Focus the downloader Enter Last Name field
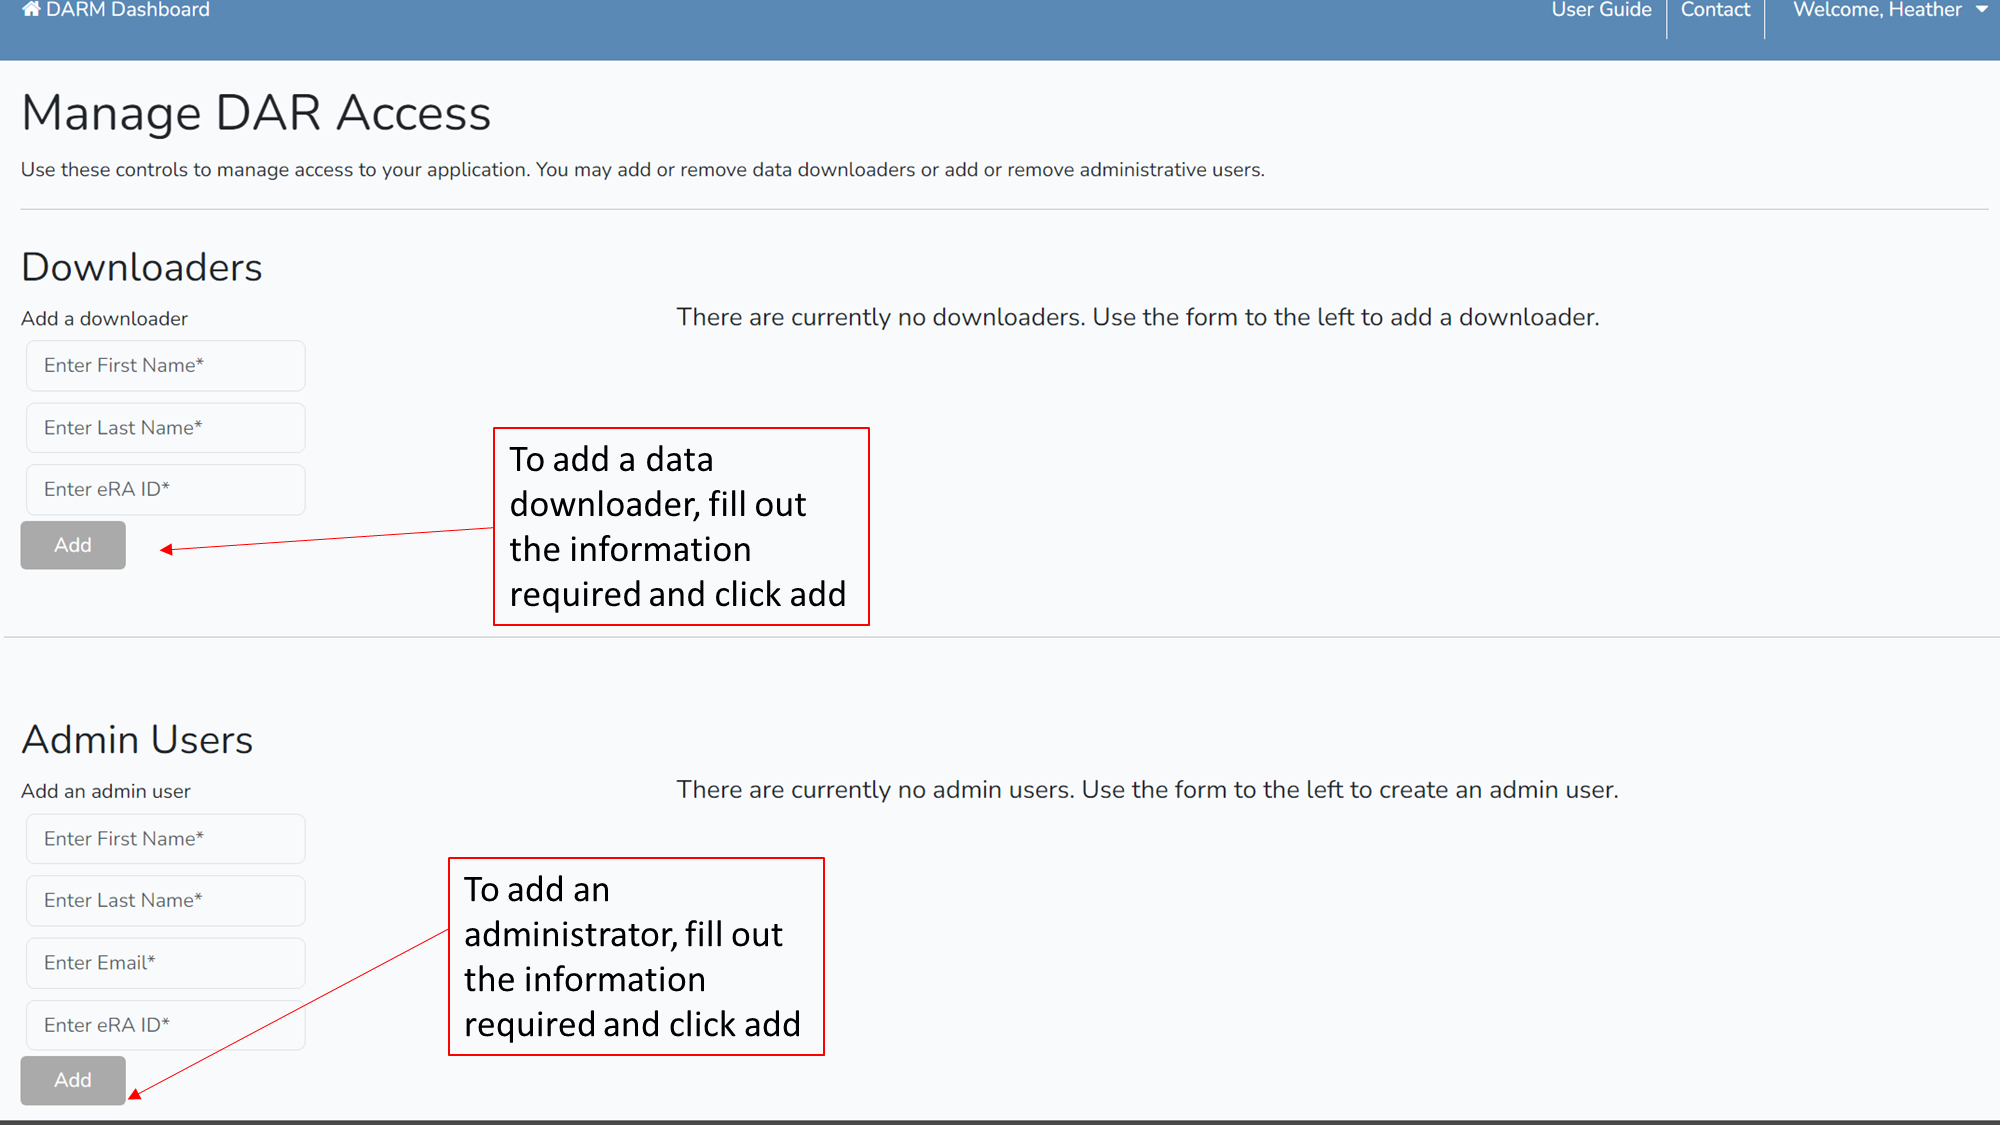 [165, 428]
